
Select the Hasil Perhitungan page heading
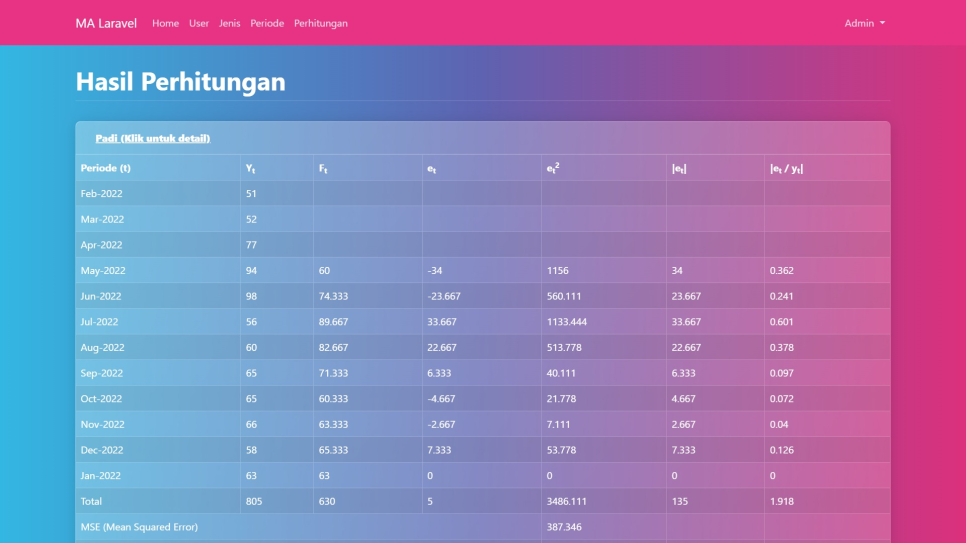tap(181, 81)
